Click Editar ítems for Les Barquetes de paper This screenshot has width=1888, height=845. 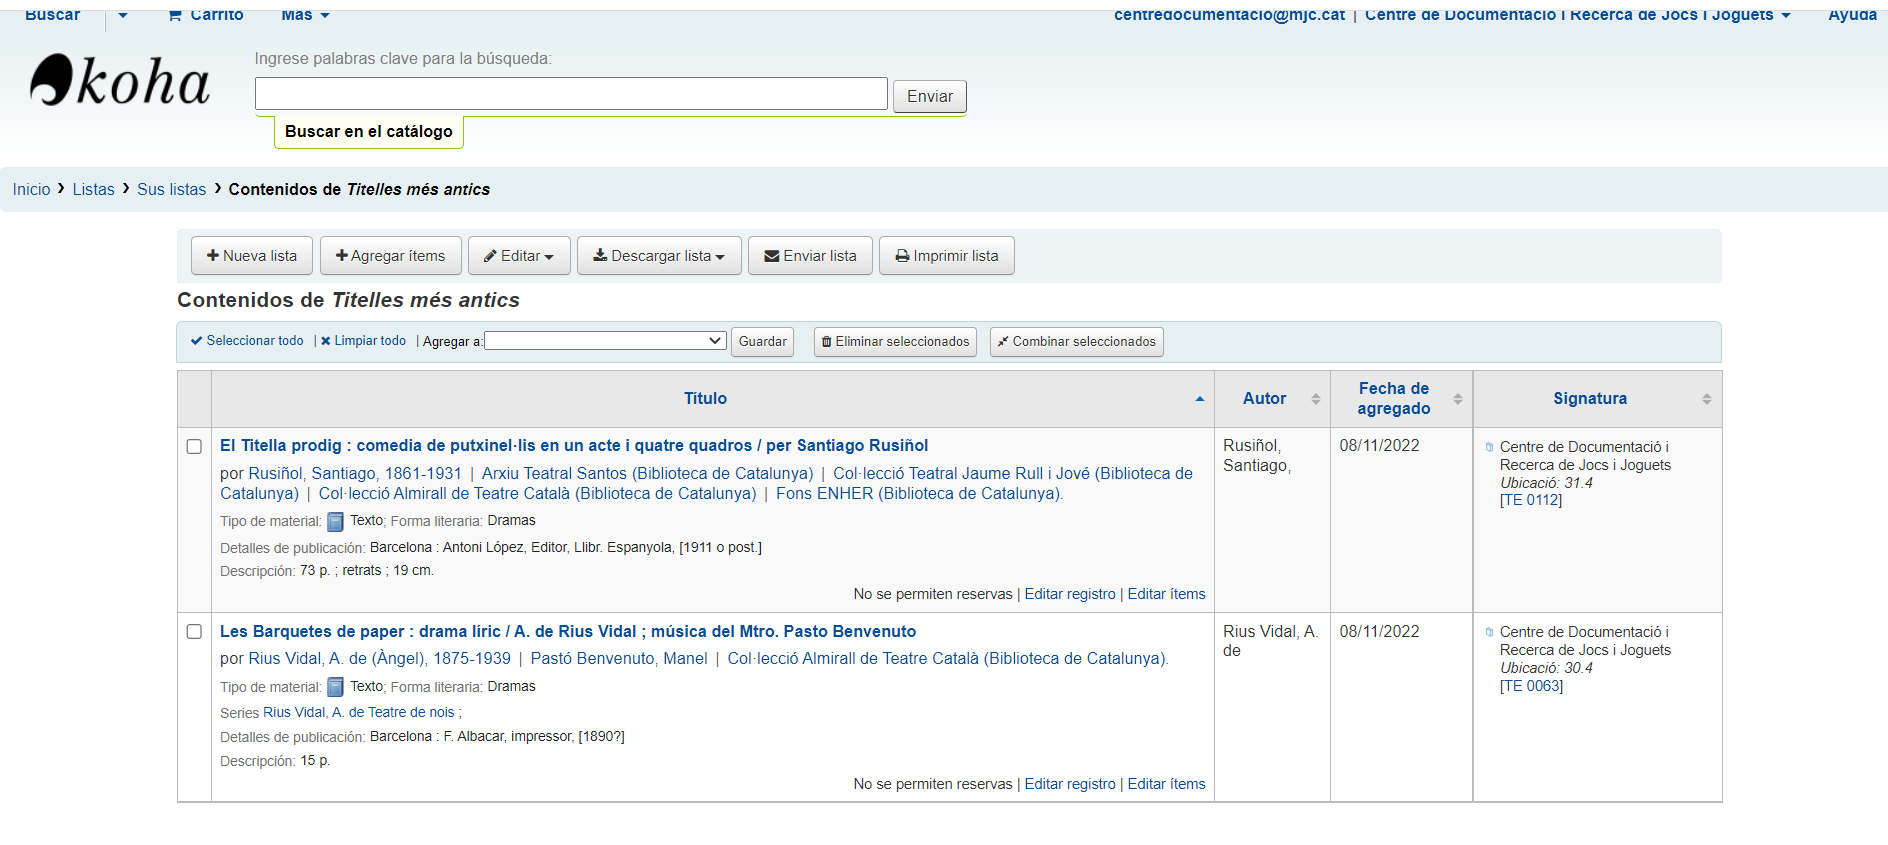pyautogui.click(x=1166, y=784)
